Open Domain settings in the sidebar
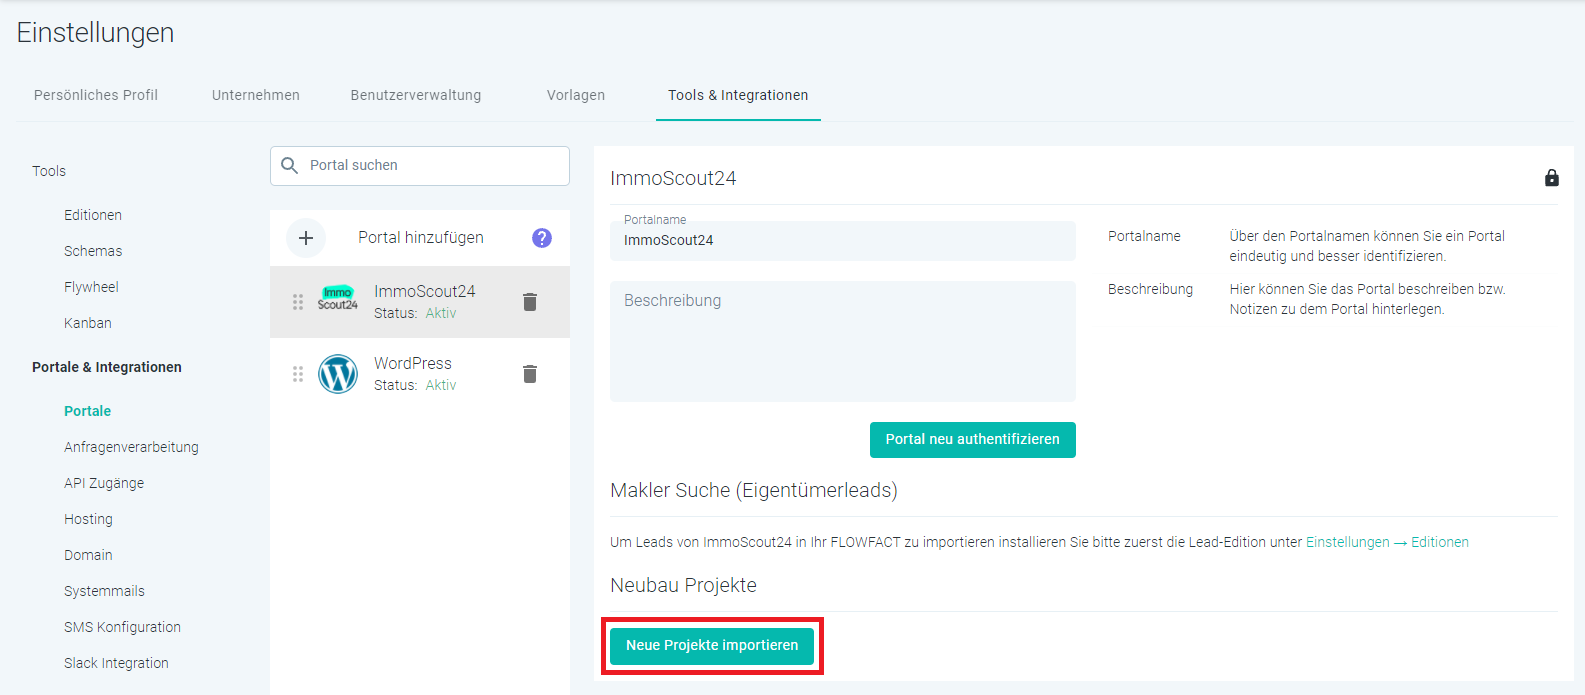Image resolution: width=1585 pixels, height=695 pixels. (x=88, y=555)
